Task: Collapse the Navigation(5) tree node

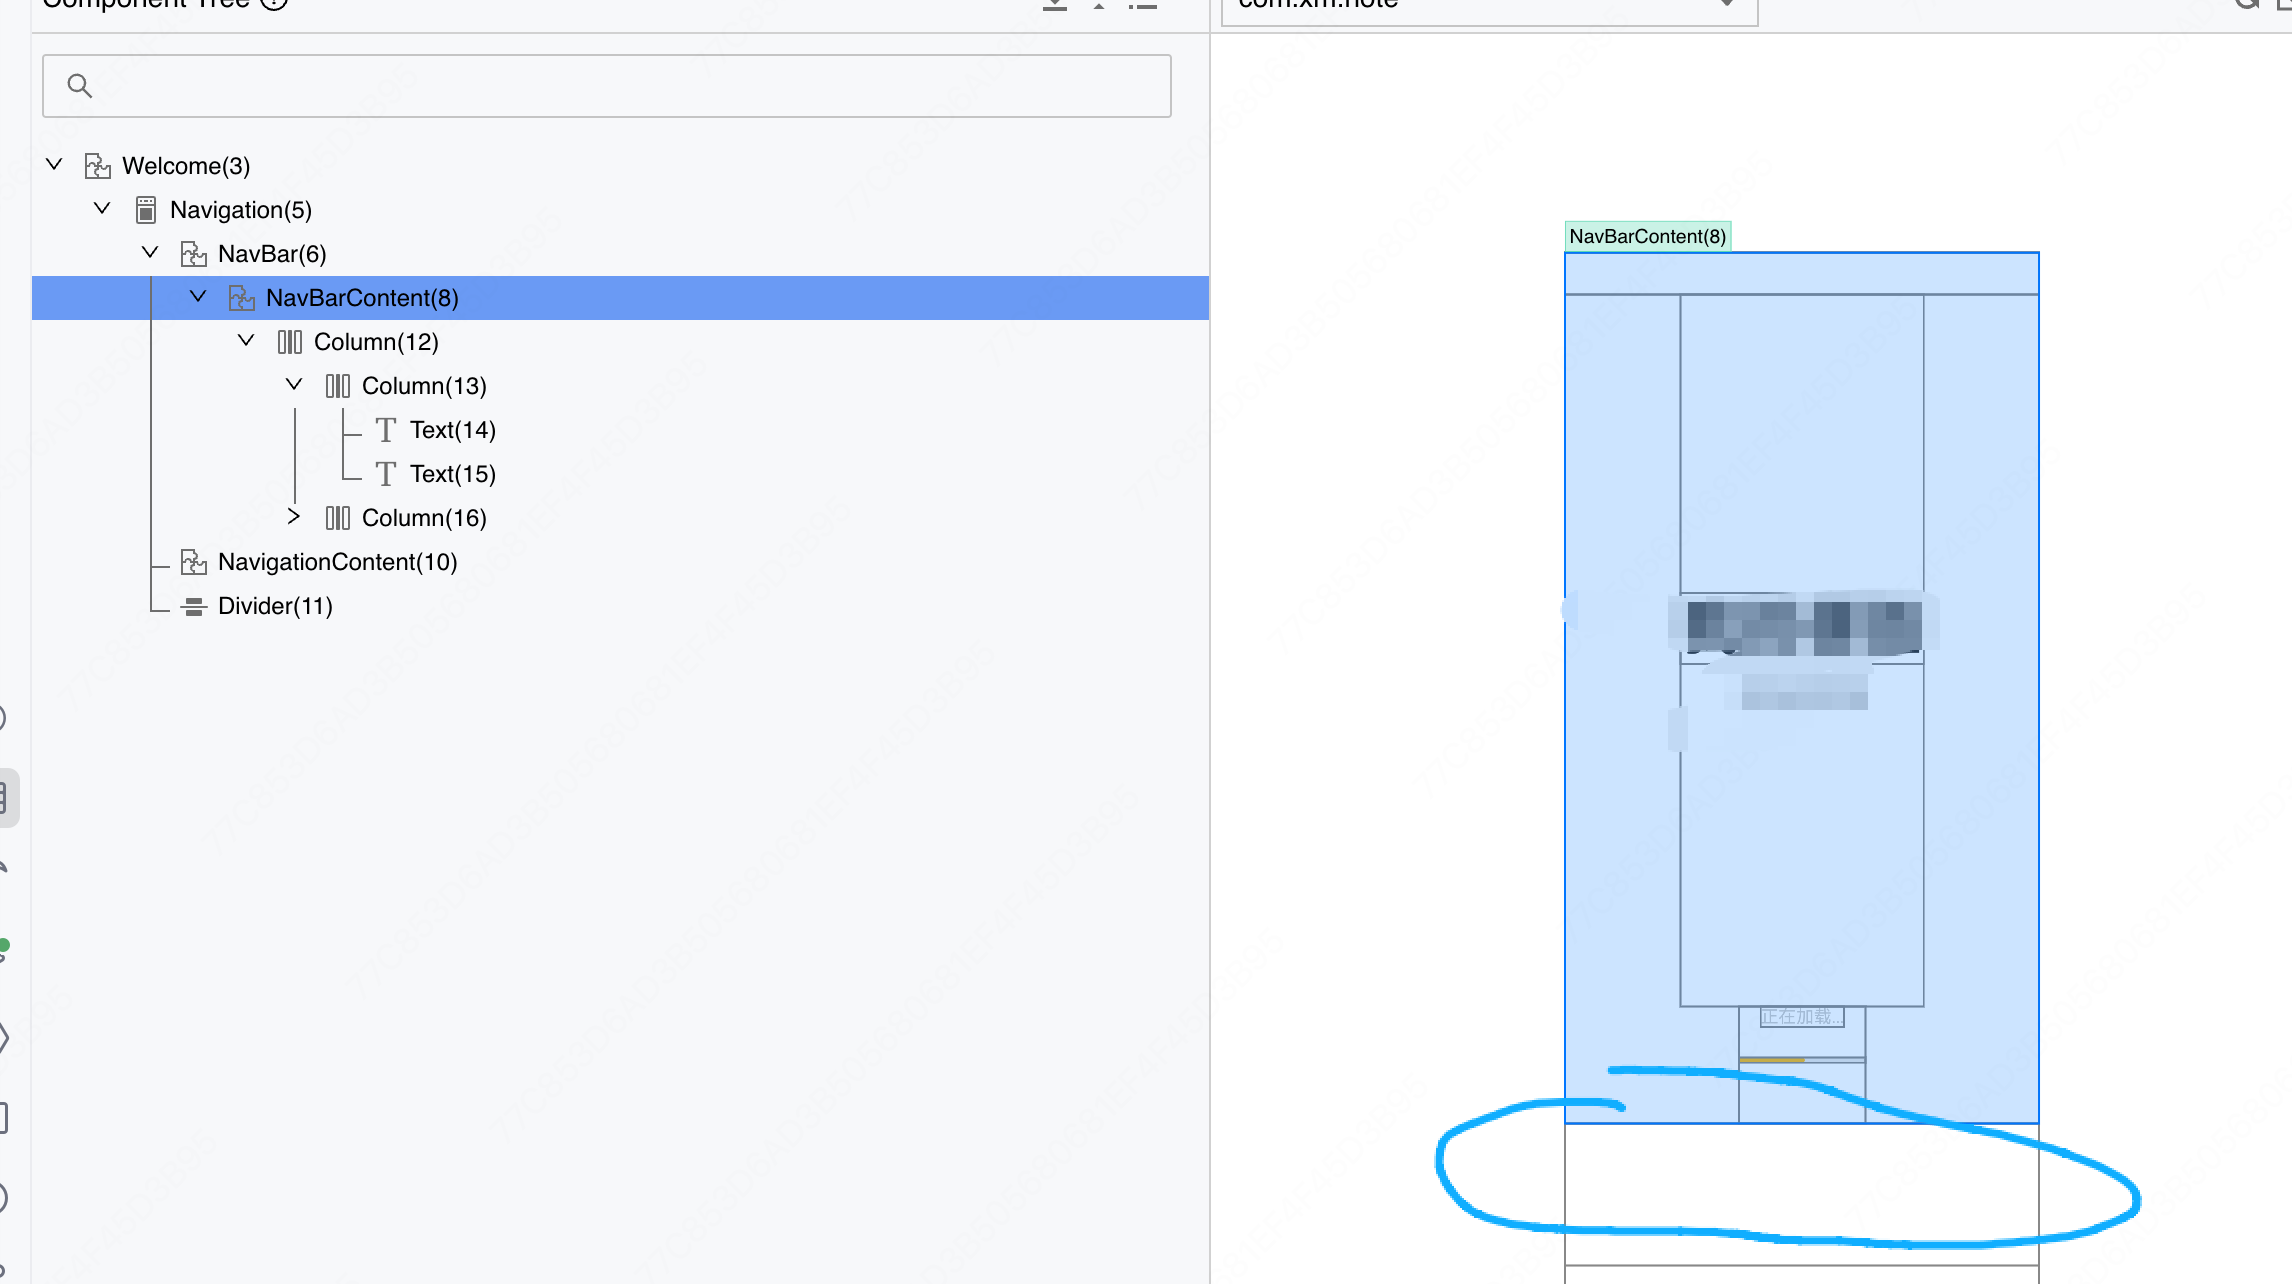Action: click(x=102, y=208)
